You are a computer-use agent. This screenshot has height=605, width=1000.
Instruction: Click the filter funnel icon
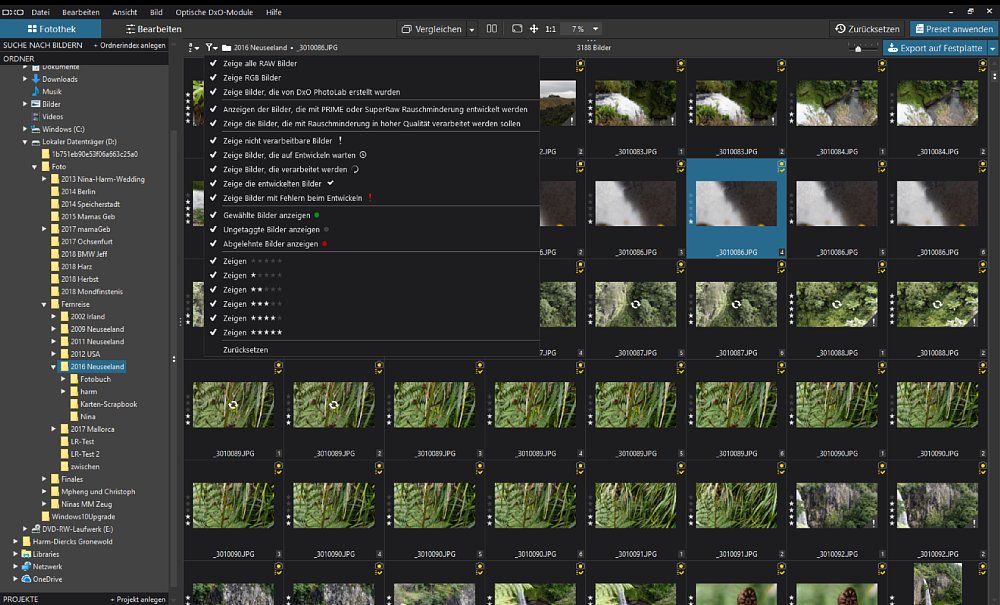pyautogui.click(x=210, y=48)
